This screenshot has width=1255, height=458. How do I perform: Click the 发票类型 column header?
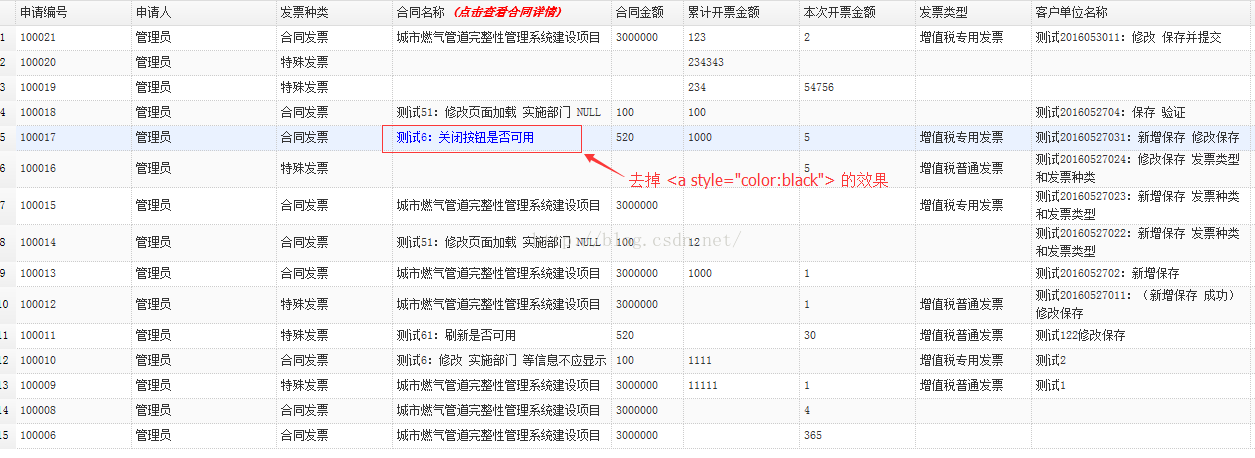pos(943,12)
